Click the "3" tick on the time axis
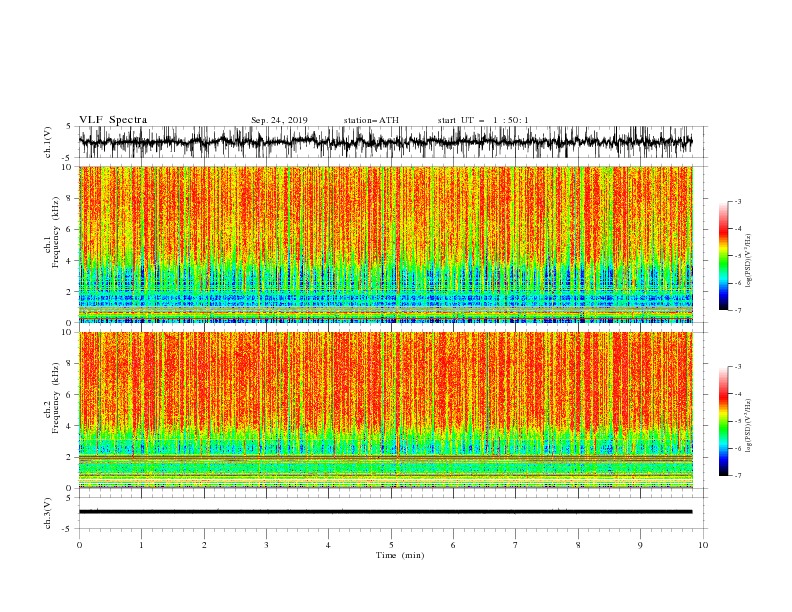Screen dimensions: 792x612 [x=266, y=545]
